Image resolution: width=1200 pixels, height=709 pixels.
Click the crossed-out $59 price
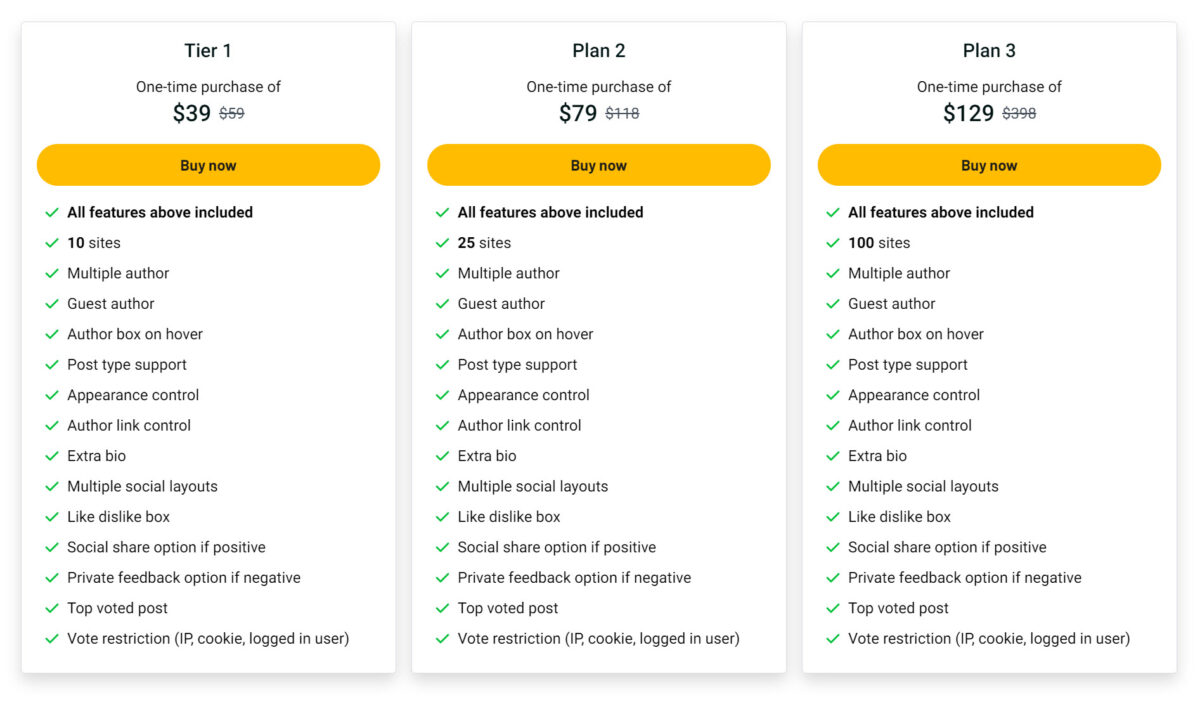tap(232, 114)
